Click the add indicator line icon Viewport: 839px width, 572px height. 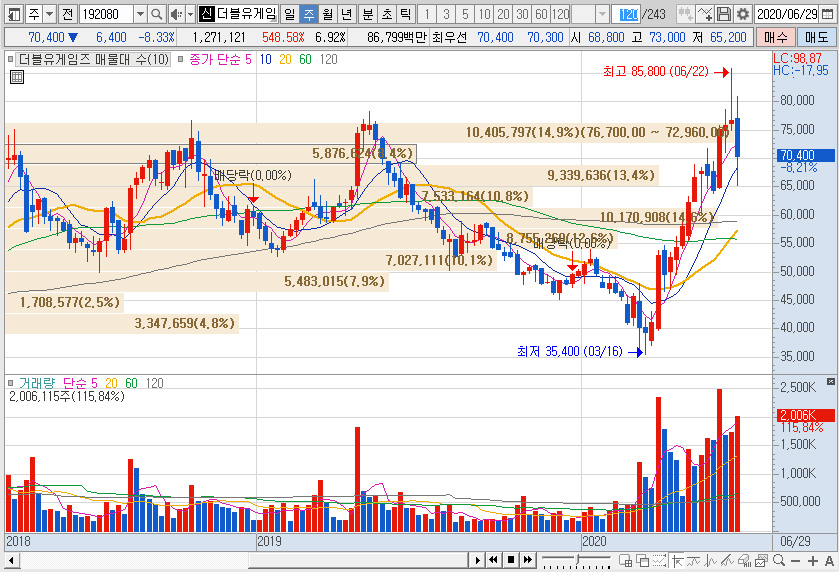point(705,14)
